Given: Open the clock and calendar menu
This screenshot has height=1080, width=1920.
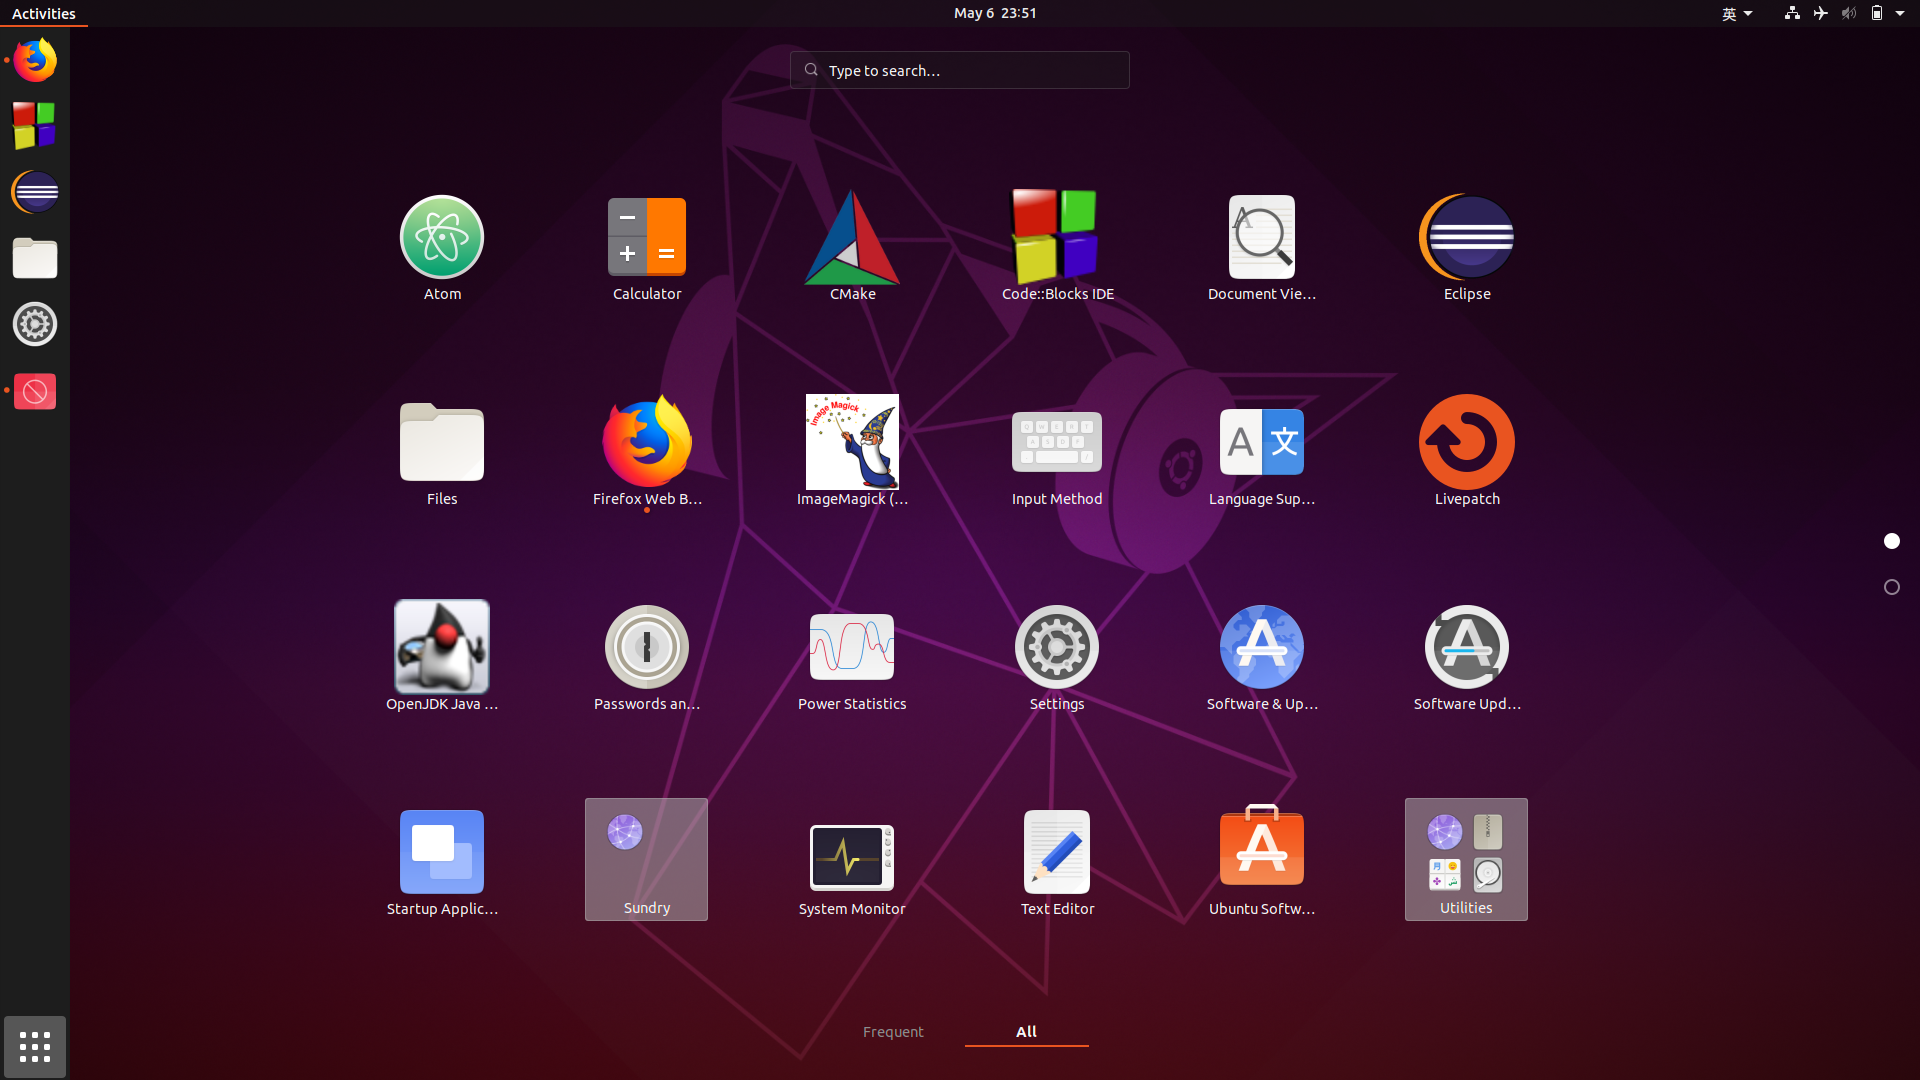Looking at the screenshot, I should click(995, 13).
